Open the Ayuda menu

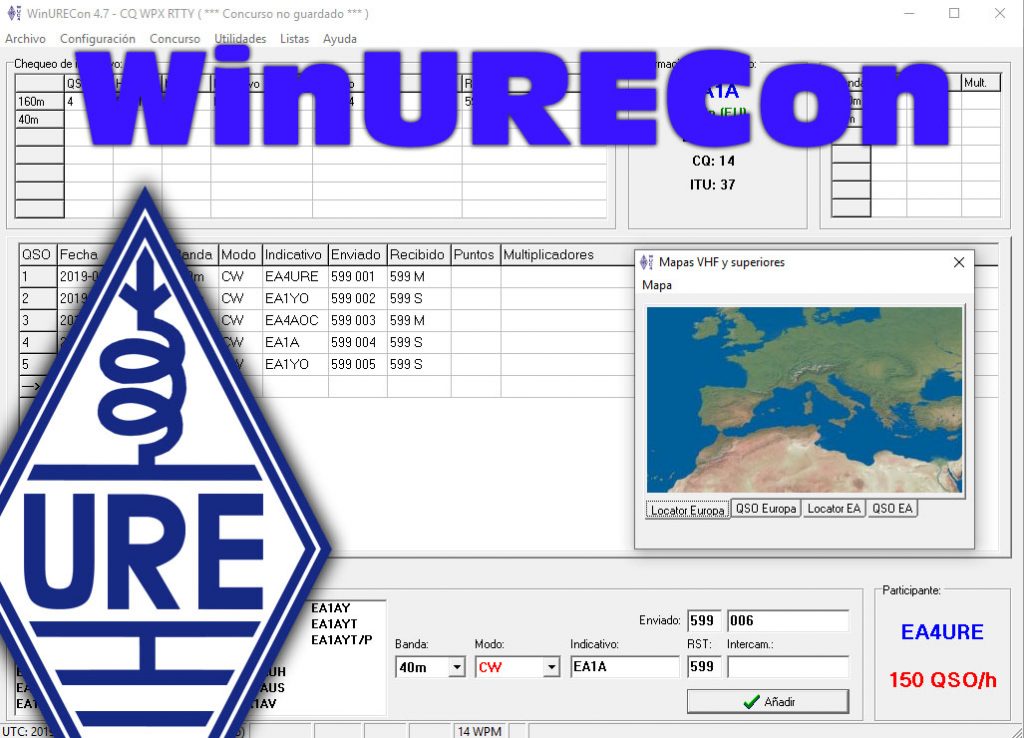click(340, 39)
